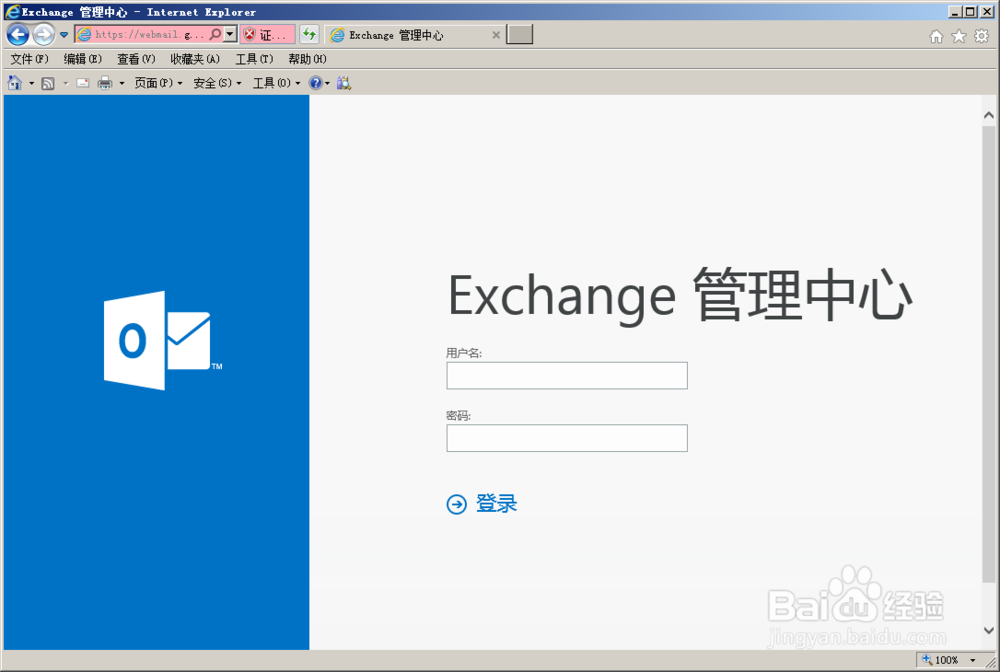Image resolution: width=1000 pixels, height=672 pixels.
Task: Click the command bar Home house icon
Action: tap(15, 83)
